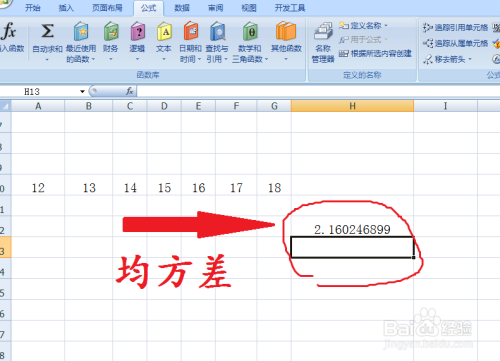Expand the AutoSum dropdown arrow

tap(47, 60)
